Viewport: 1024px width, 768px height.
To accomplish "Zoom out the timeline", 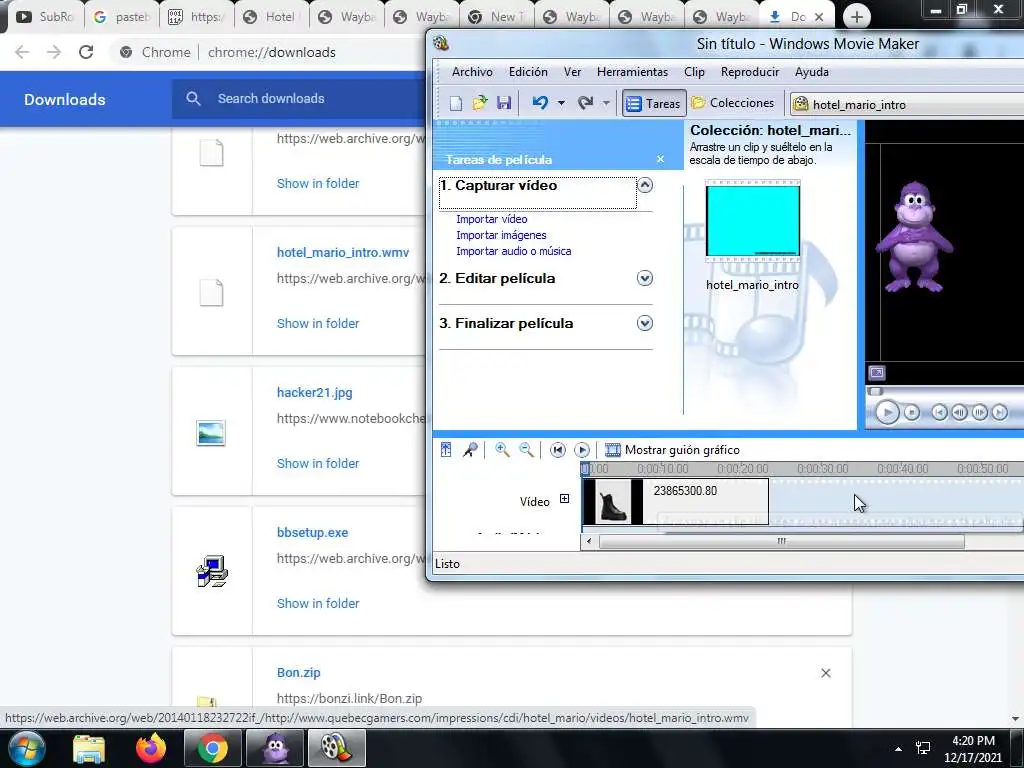I will pos(526,449).
